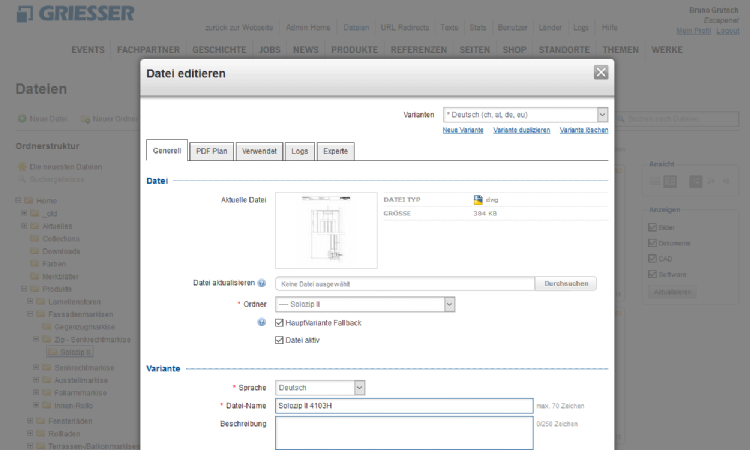Click into the Datei-Name text field
This screenshot has width=750, height=450.
pyautogui.click(x=404, y=406)
